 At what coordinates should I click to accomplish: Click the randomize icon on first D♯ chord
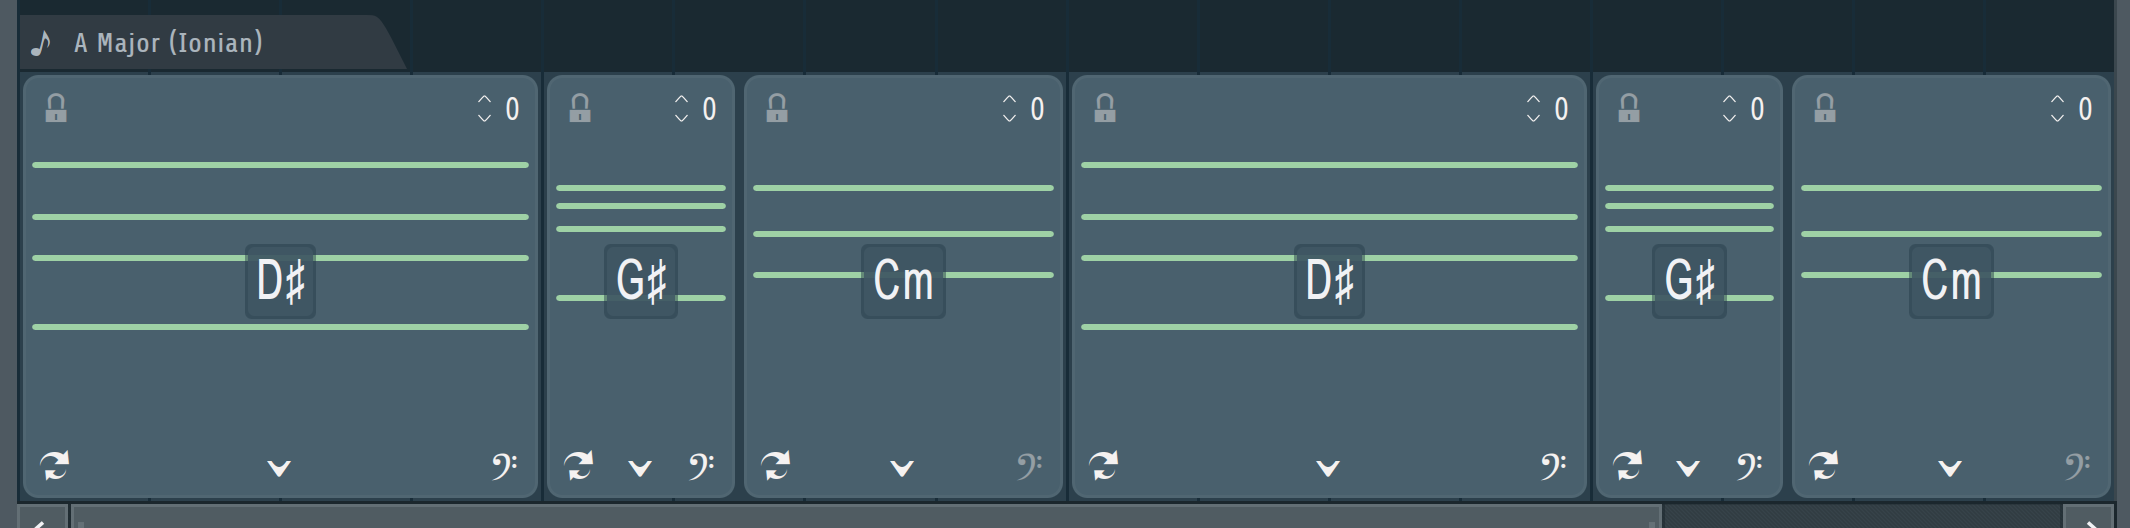coord(55,465)
